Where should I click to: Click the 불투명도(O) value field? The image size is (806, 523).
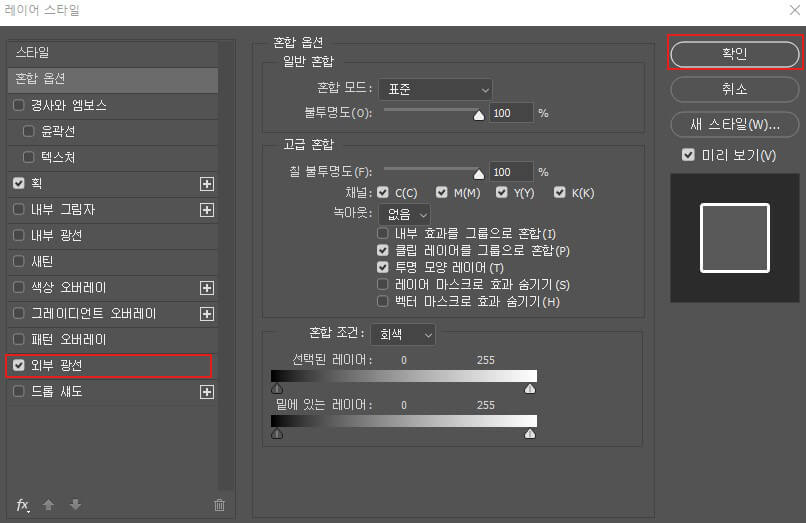tap(511, 113)
